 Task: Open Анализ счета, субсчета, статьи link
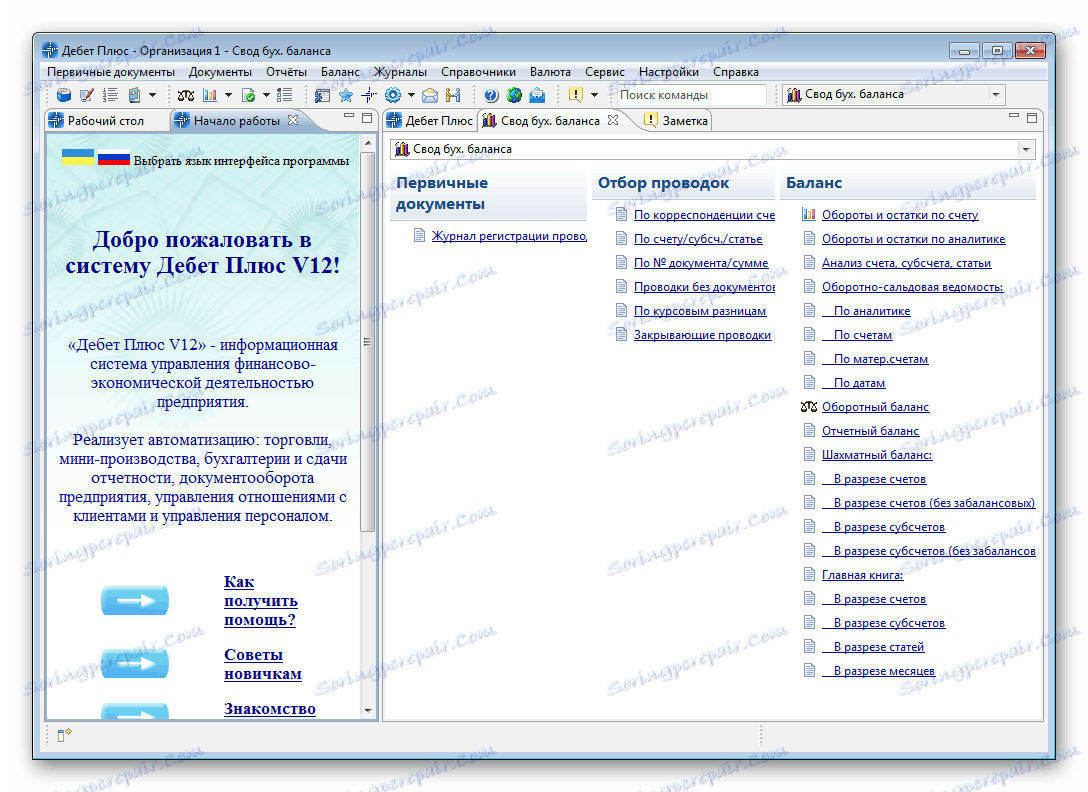coord(906,263)
